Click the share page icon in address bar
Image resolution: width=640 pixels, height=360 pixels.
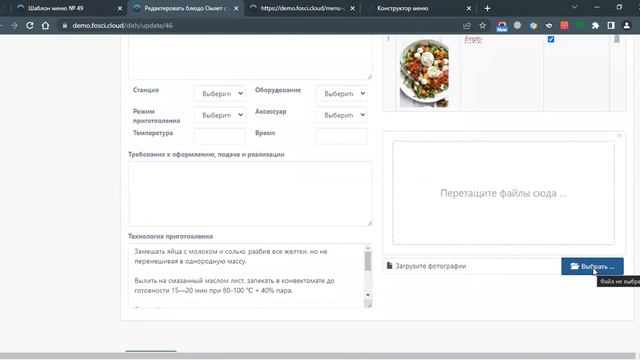(x=467, y=25)
